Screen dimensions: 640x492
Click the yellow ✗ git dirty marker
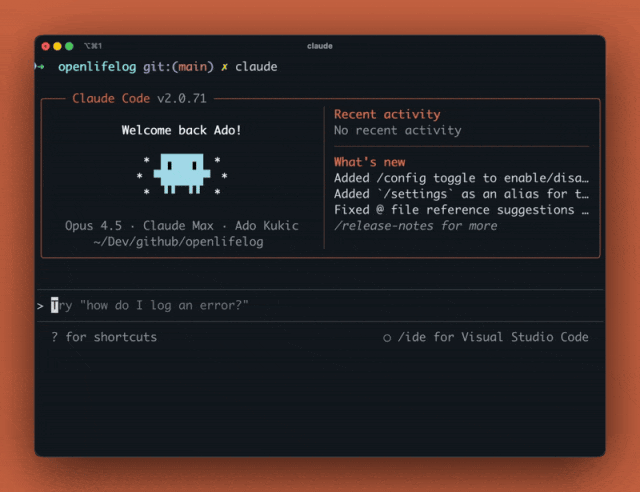[225, 66]
